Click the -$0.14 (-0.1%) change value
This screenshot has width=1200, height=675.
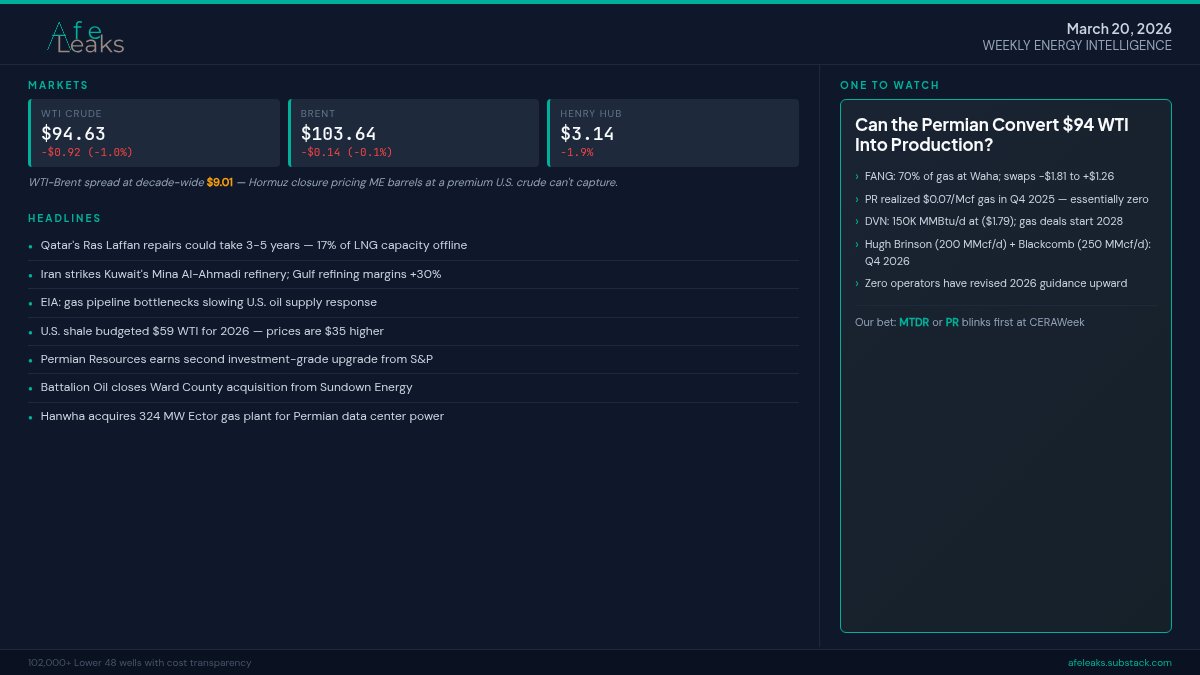(346, 153)
